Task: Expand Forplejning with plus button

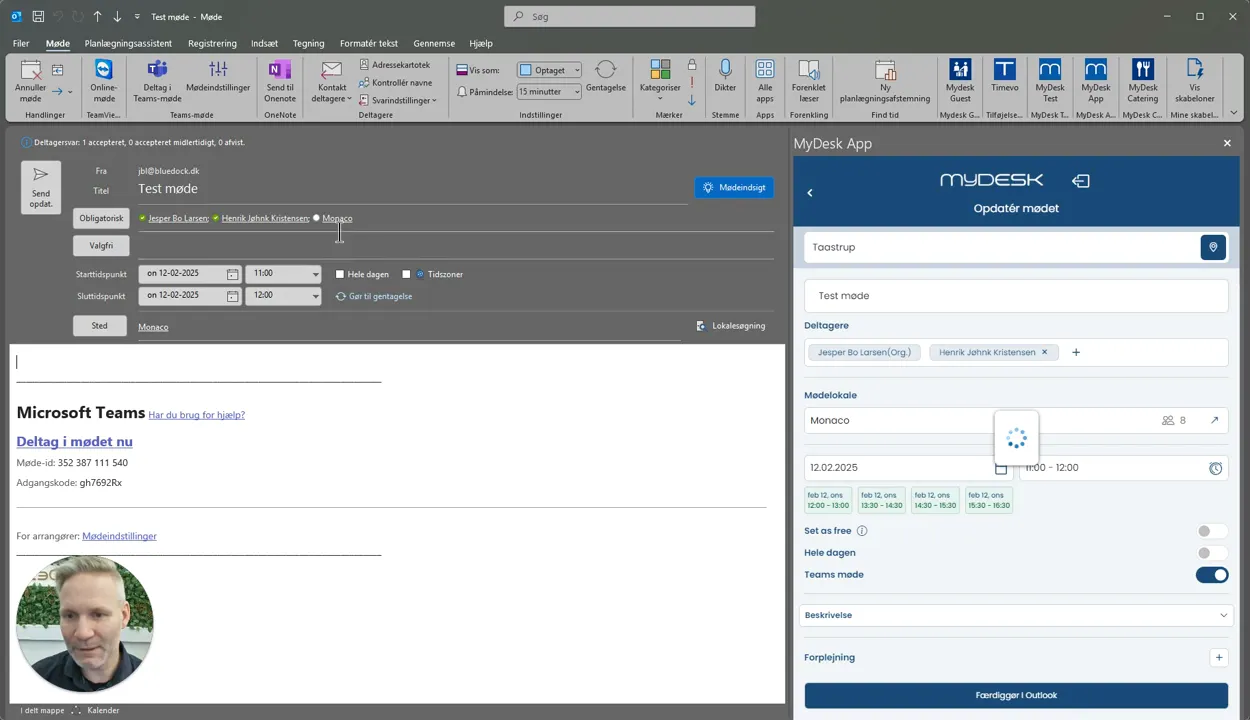Action: tap(1218, 657)
